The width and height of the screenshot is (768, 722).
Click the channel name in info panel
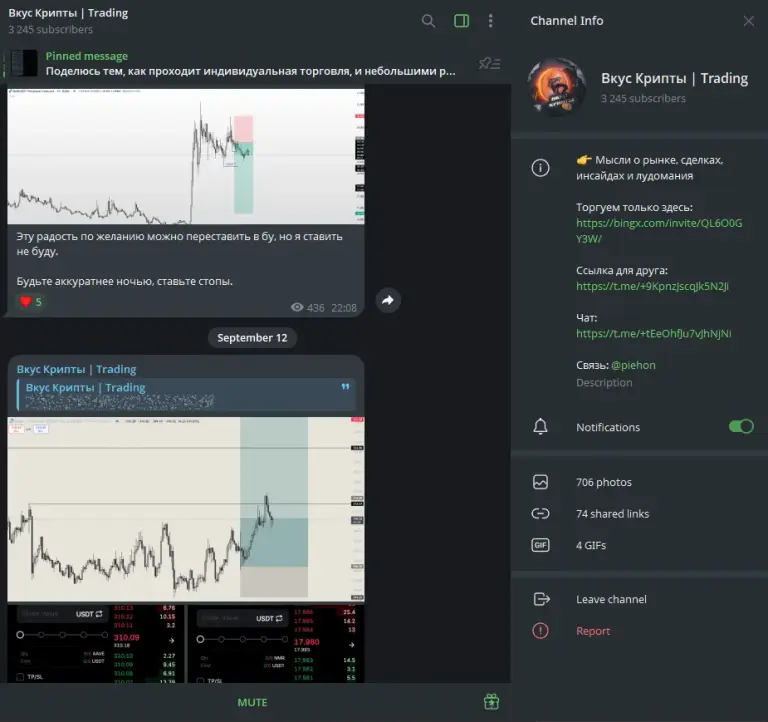coord(674,78)
